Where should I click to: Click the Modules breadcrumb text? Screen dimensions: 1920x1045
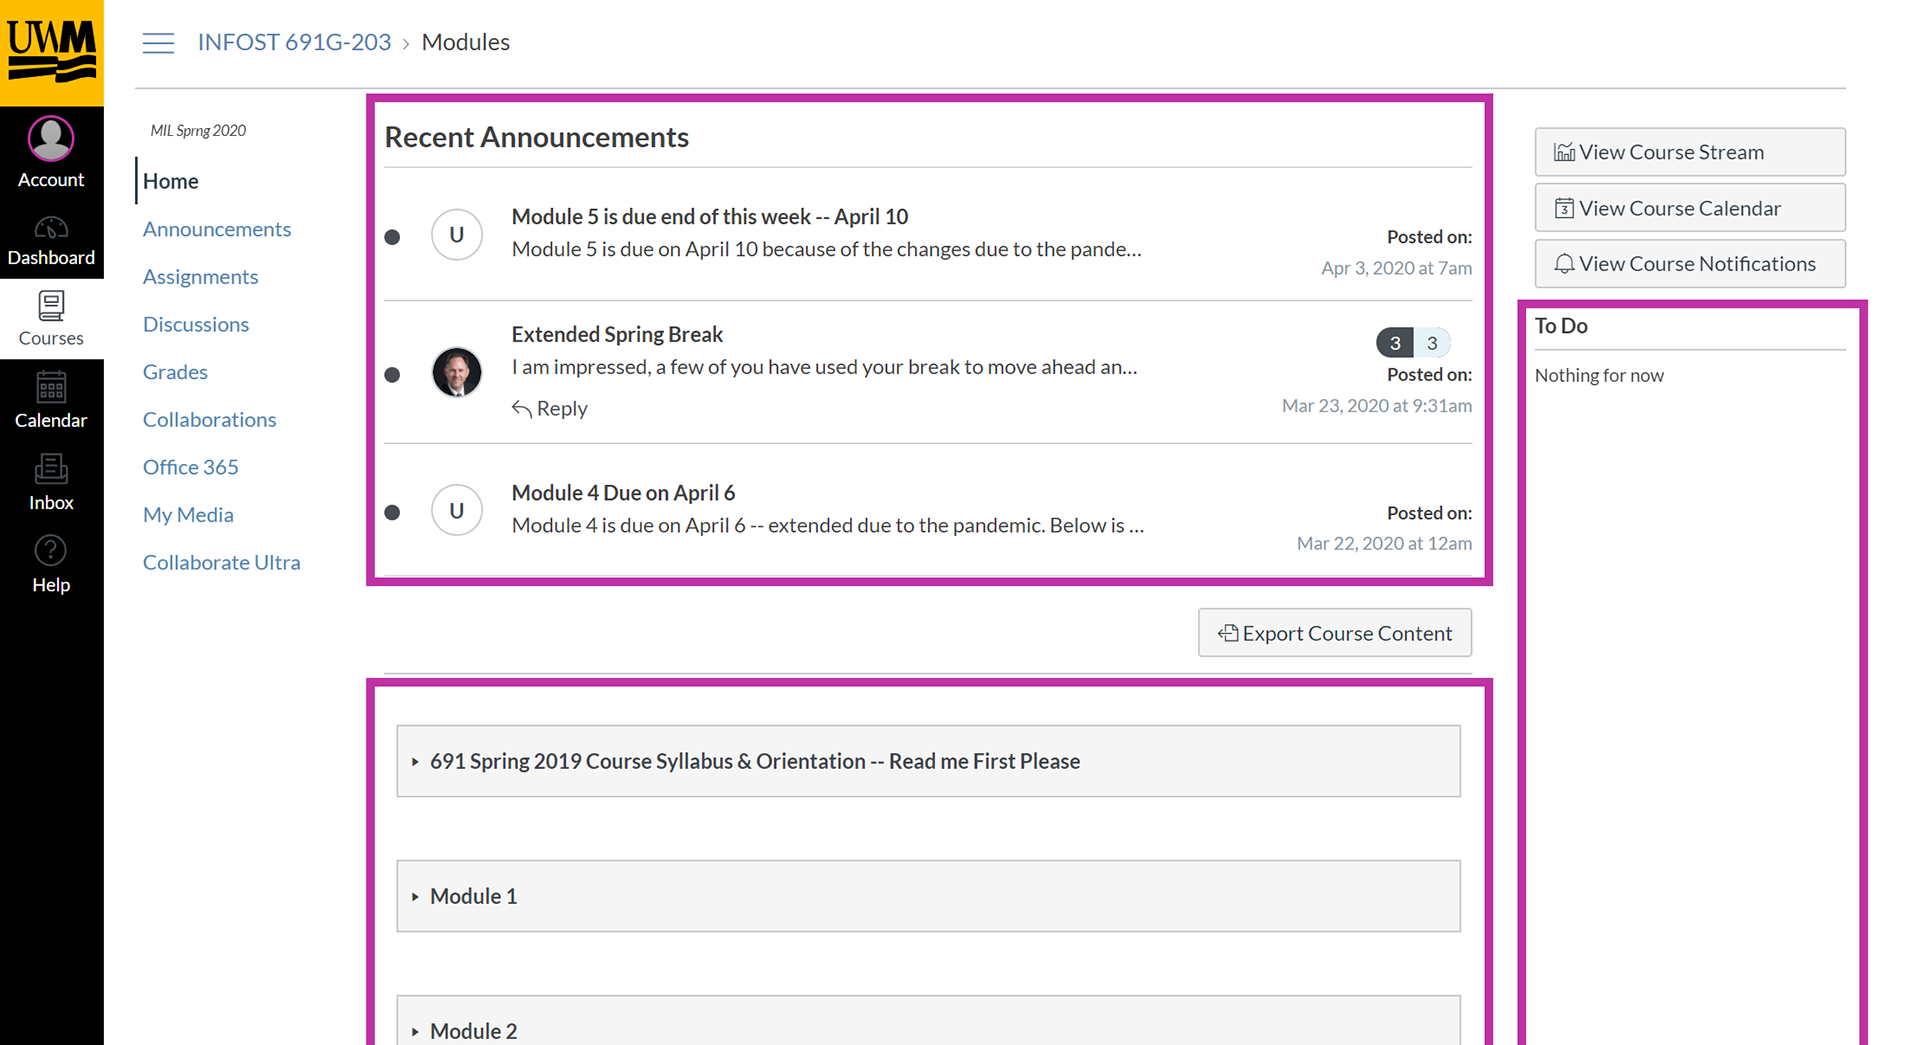[x=466, y=42]
